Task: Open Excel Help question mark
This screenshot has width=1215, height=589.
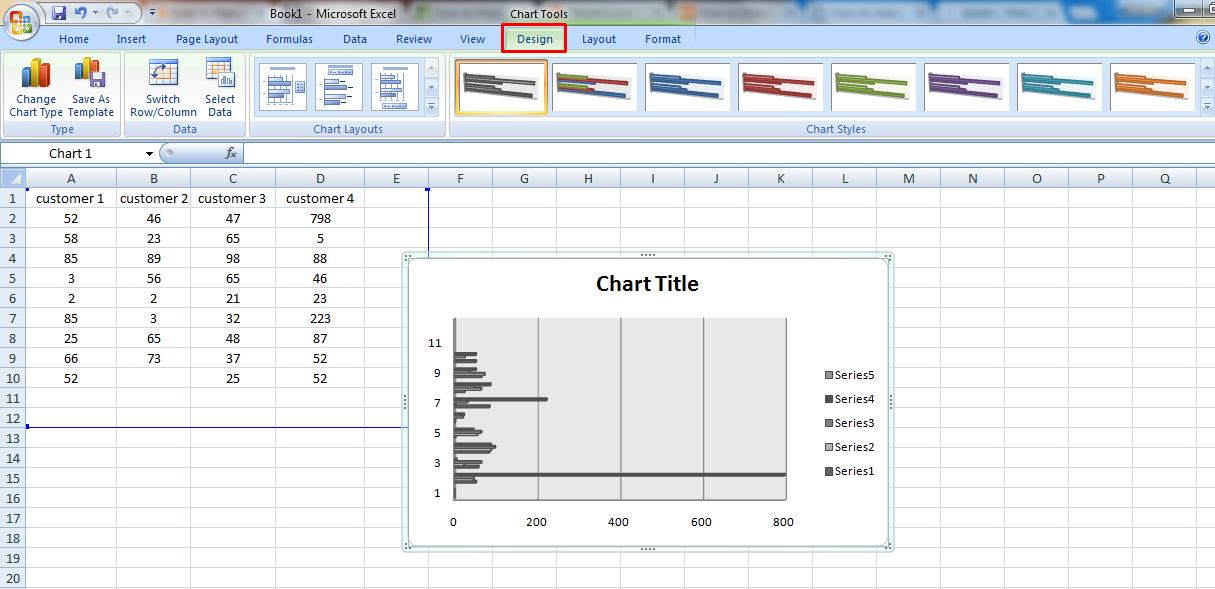Action: click(1203, 38)
